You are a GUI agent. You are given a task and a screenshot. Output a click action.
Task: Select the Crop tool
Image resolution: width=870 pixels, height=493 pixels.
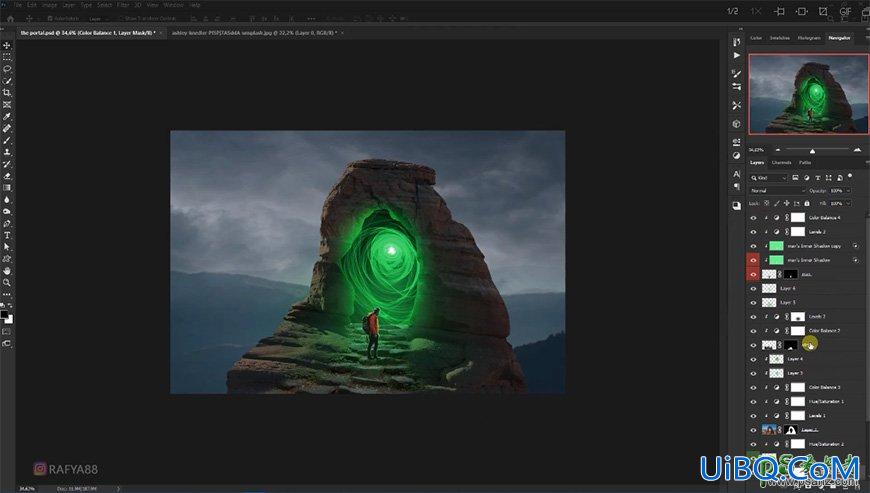pyautogui.click(x=7, y=93)
